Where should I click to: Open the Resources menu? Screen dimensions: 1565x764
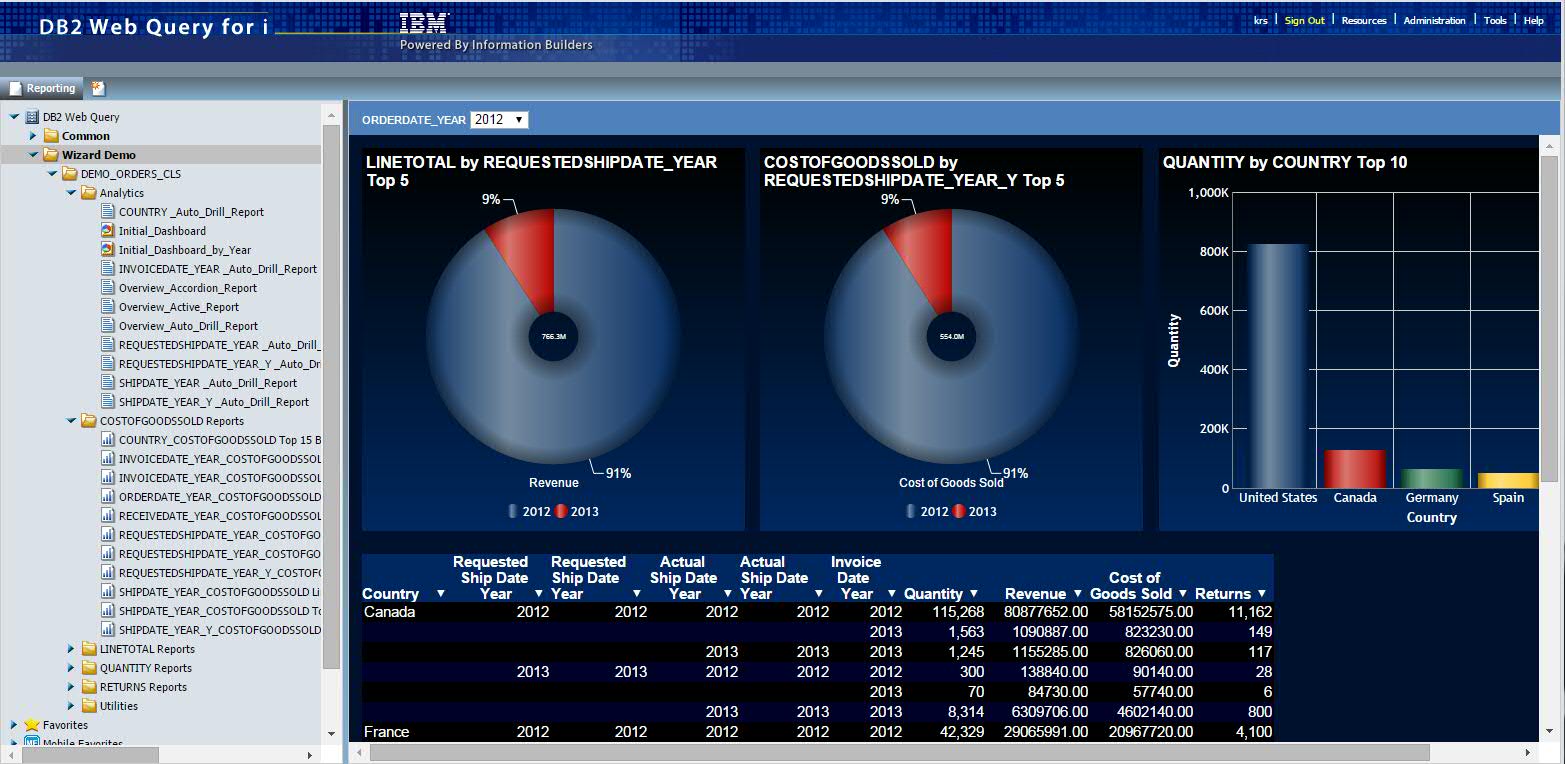point(1364,21)
